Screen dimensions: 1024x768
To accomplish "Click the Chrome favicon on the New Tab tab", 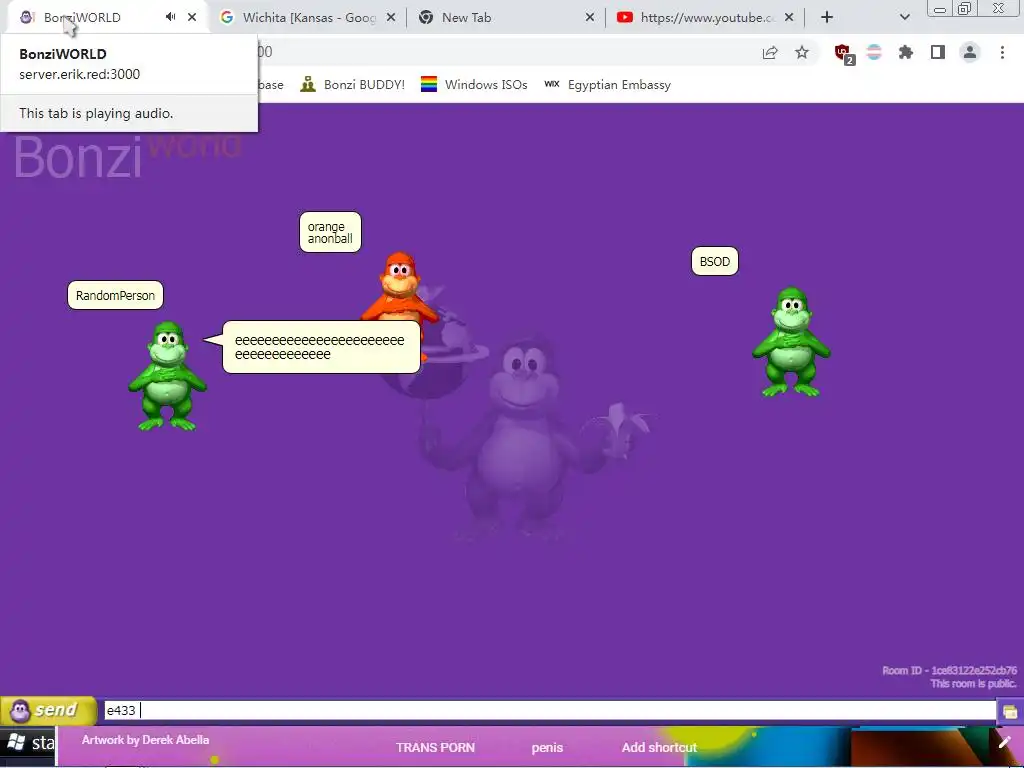I will 426,18.
